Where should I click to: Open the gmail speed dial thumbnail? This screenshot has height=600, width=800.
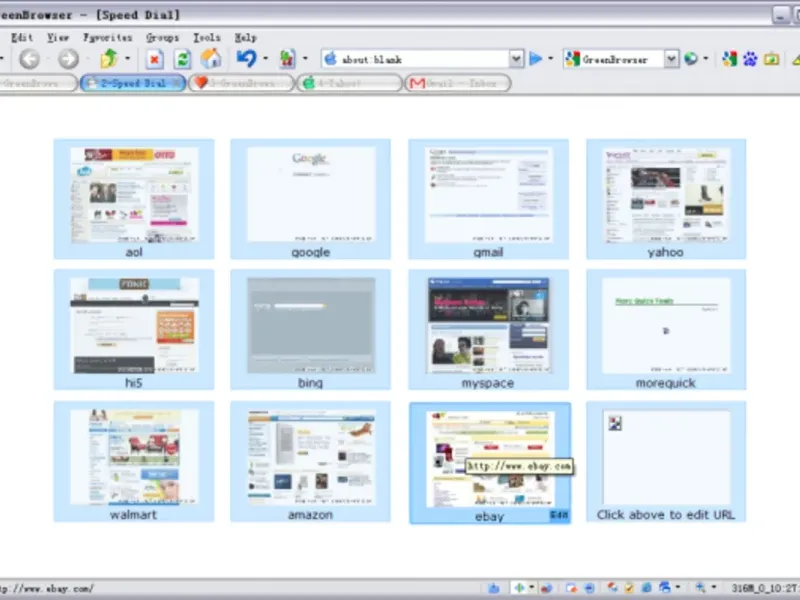488,199
